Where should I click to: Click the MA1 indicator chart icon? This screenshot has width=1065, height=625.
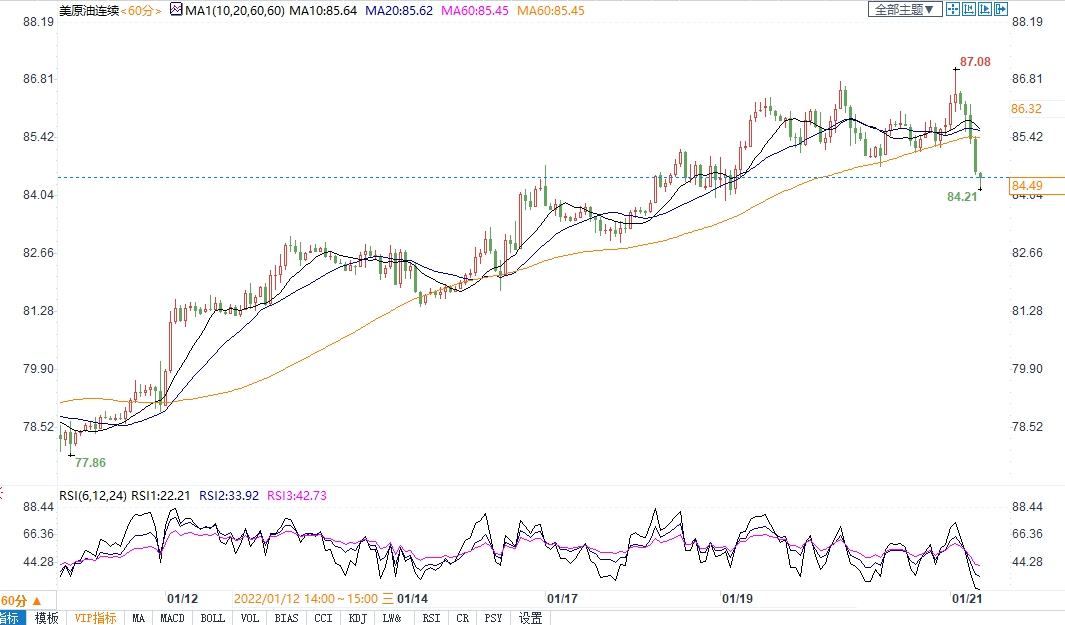tap(176, 10)
